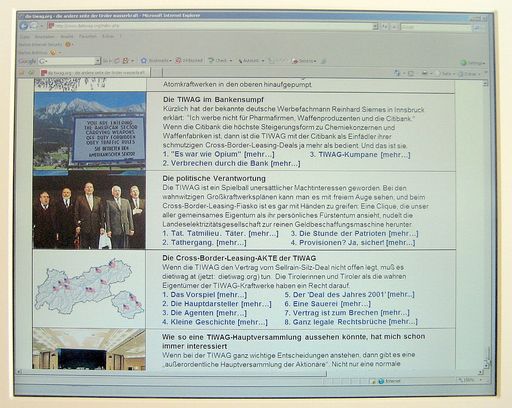This screenshot has width=512, height=408.
Task: Click the assembly hall photo
Action: click(89, 349)
